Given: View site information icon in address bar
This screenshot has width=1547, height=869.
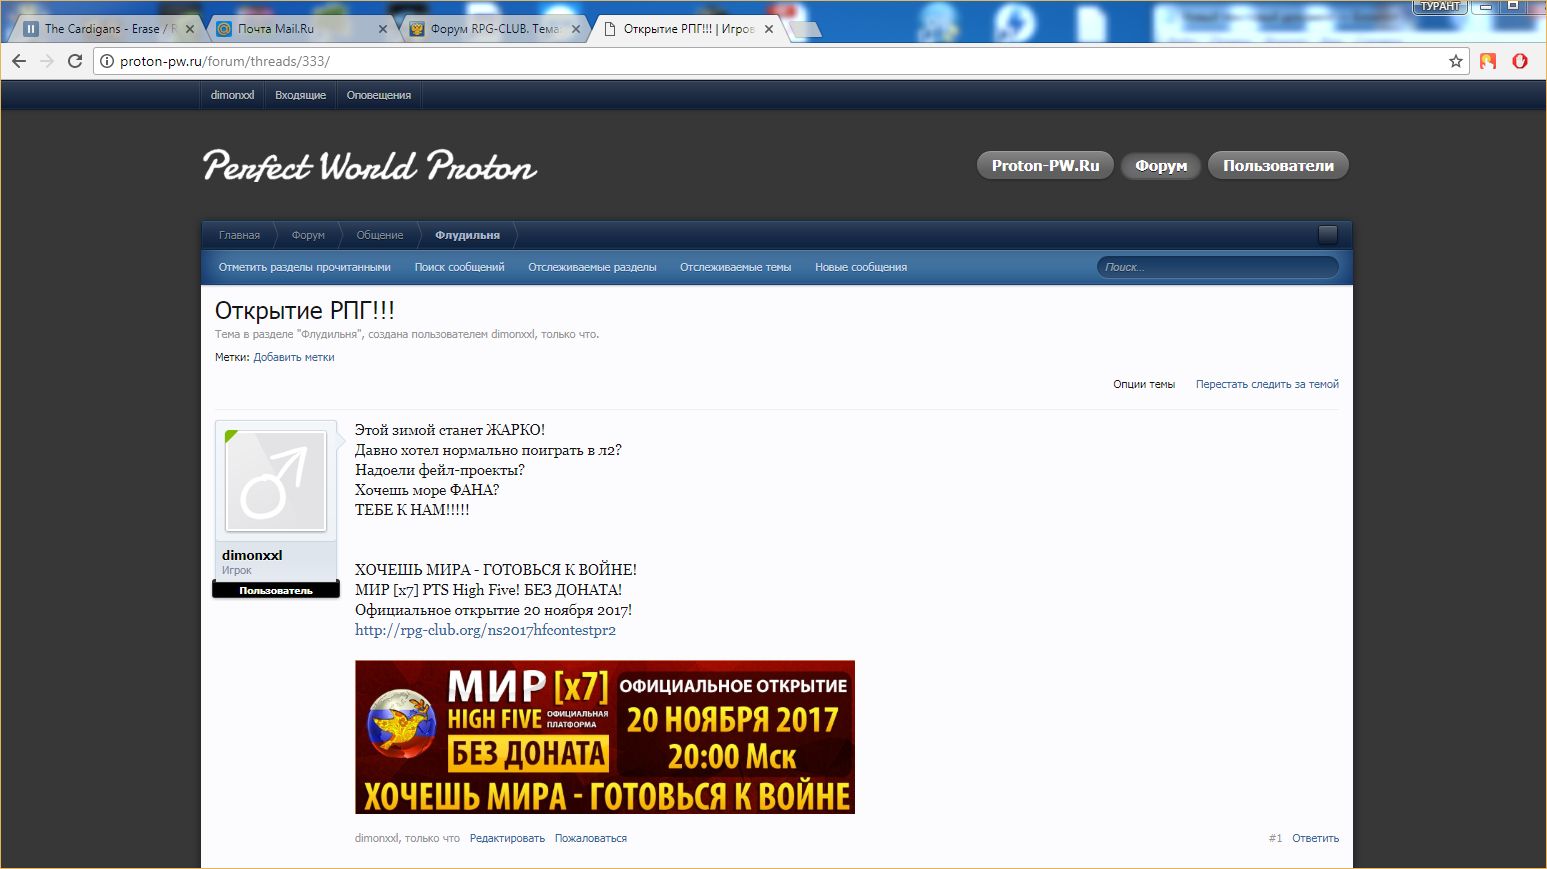Looking at the screenshot, I should click(x=107, y=61).
